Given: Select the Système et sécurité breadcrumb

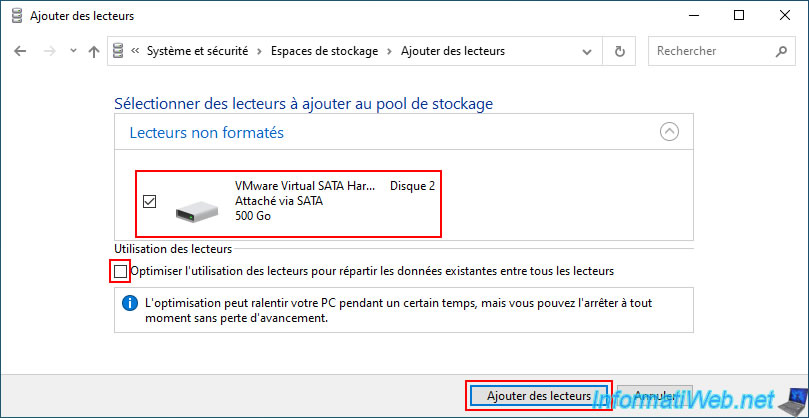Looking at the screenshot, I should point(198,51).
